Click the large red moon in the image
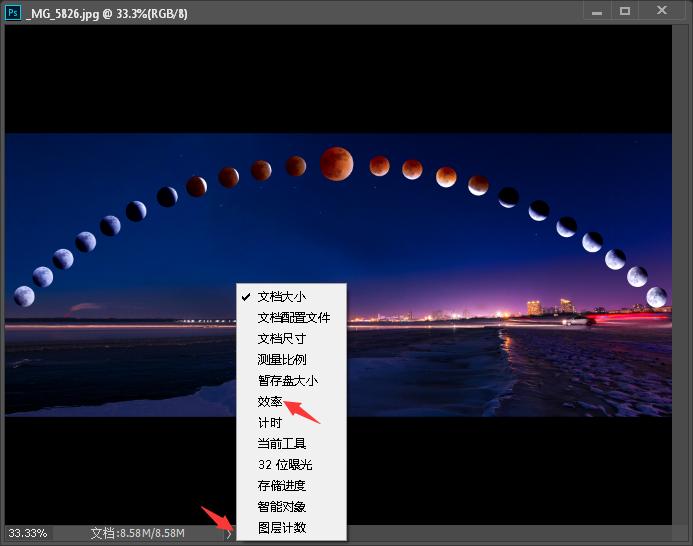The image size is (693, 546). [x=336, y=163]
